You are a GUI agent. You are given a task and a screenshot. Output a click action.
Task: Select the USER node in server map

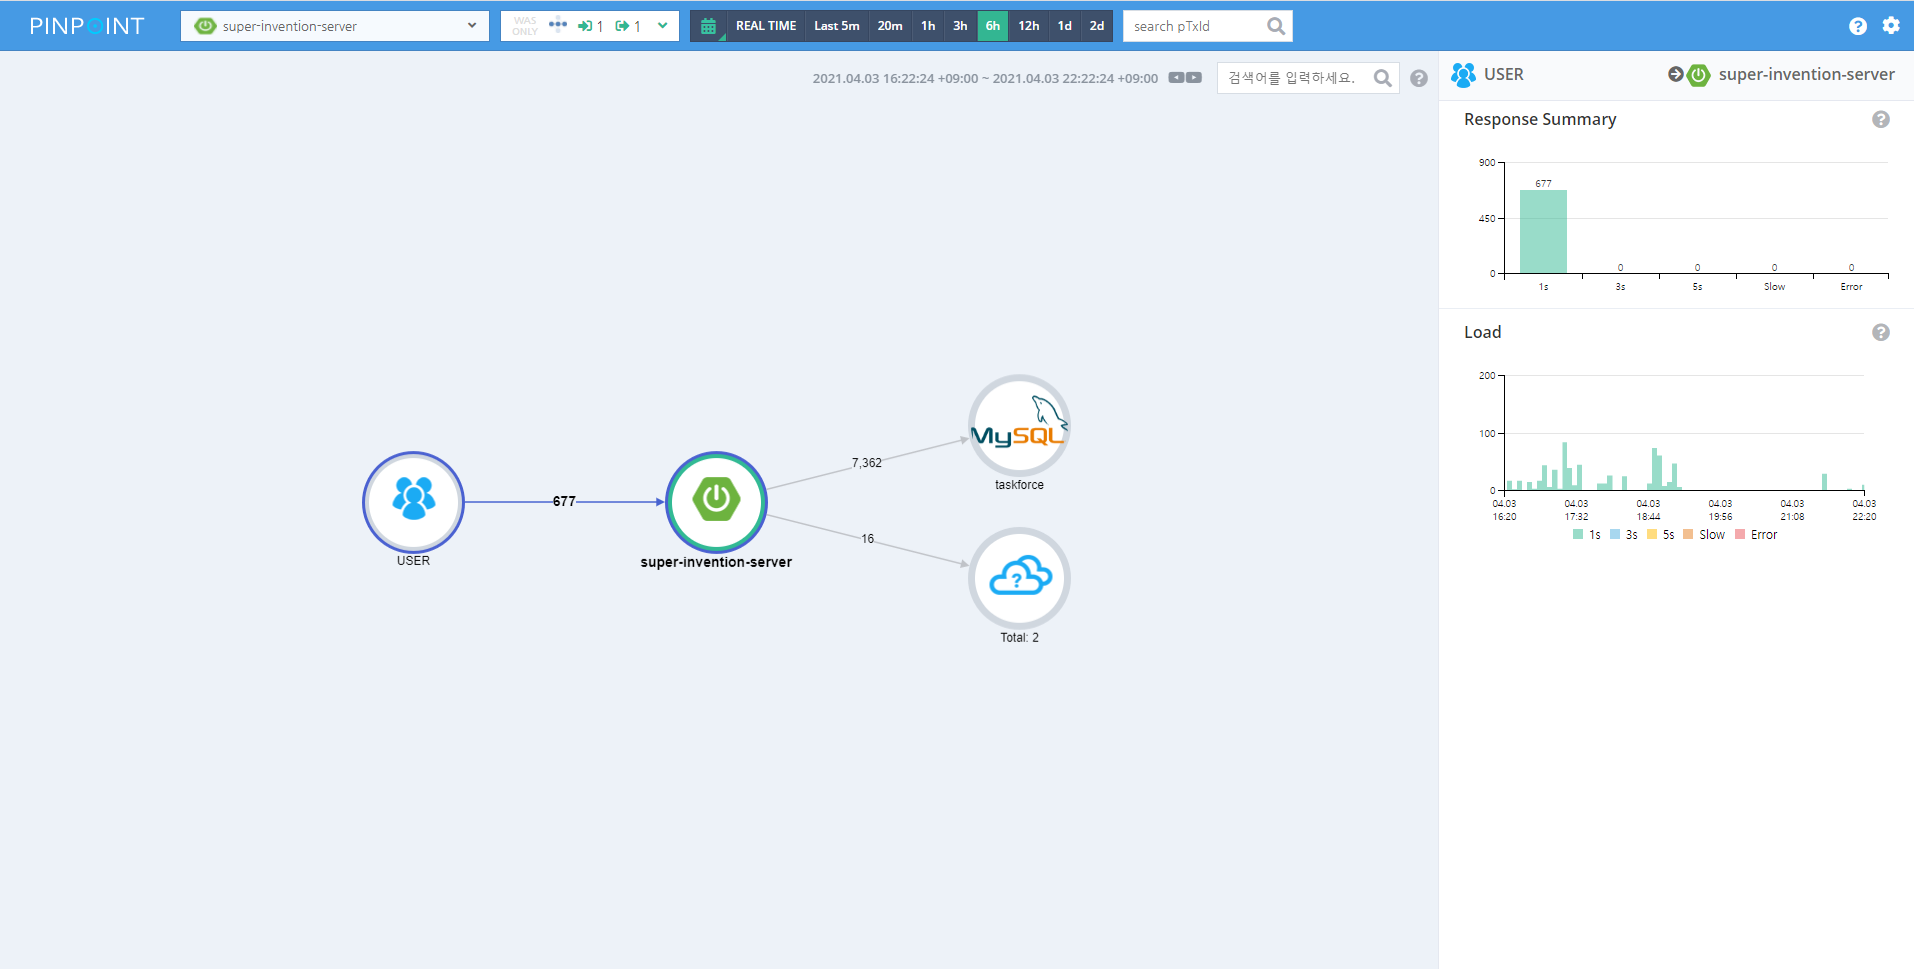point(413,501)
